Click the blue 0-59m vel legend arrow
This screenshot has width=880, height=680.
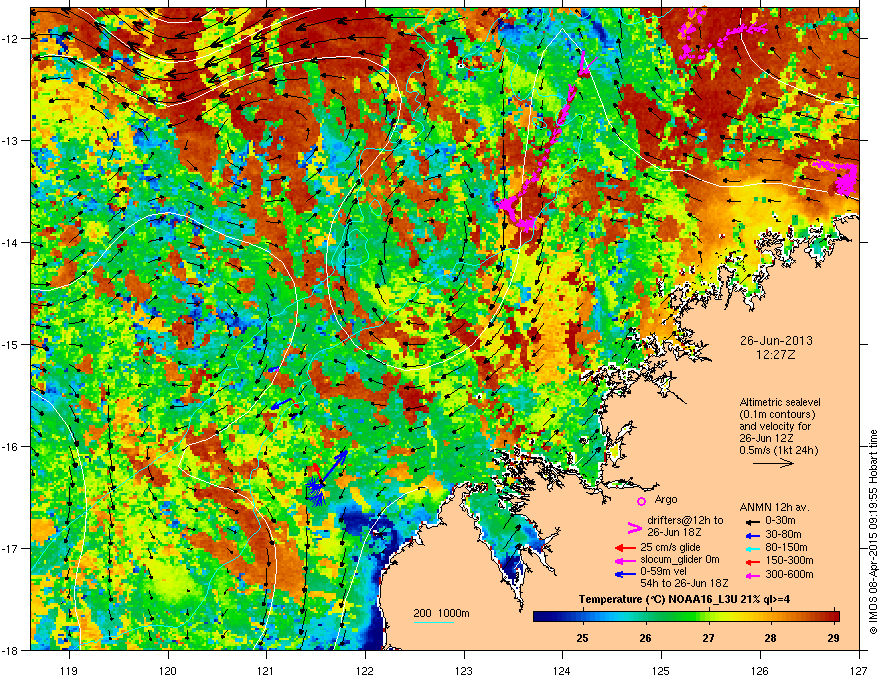coord(625,574)
